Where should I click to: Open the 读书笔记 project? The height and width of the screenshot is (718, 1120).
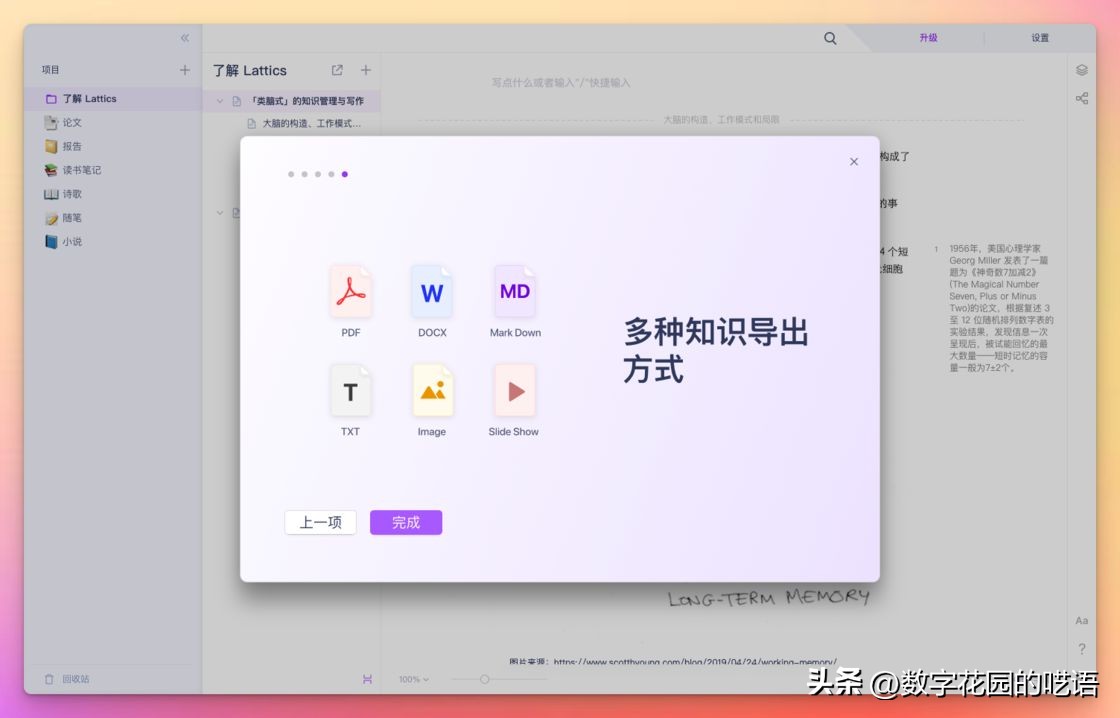tap(113, 170)
